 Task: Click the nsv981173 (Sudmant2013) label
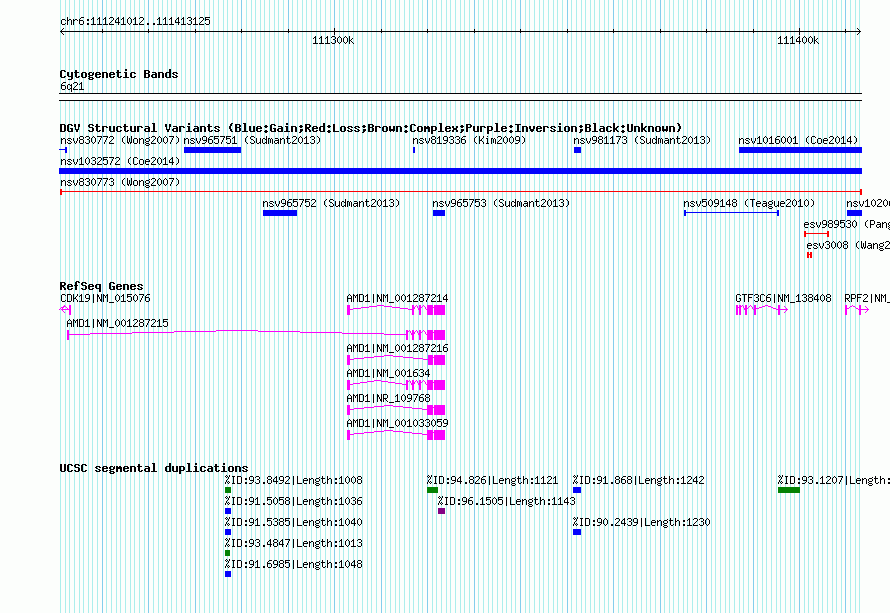coord(642,140)
